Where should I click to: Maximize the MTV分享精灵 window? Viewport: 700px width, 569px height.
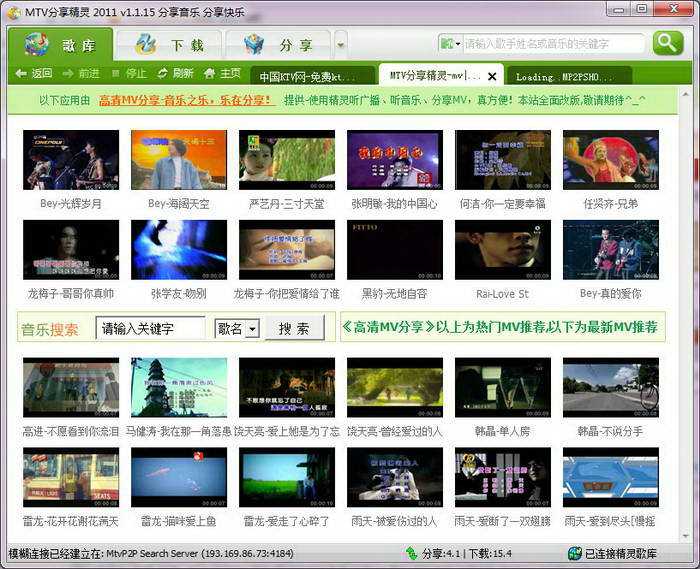642,9
